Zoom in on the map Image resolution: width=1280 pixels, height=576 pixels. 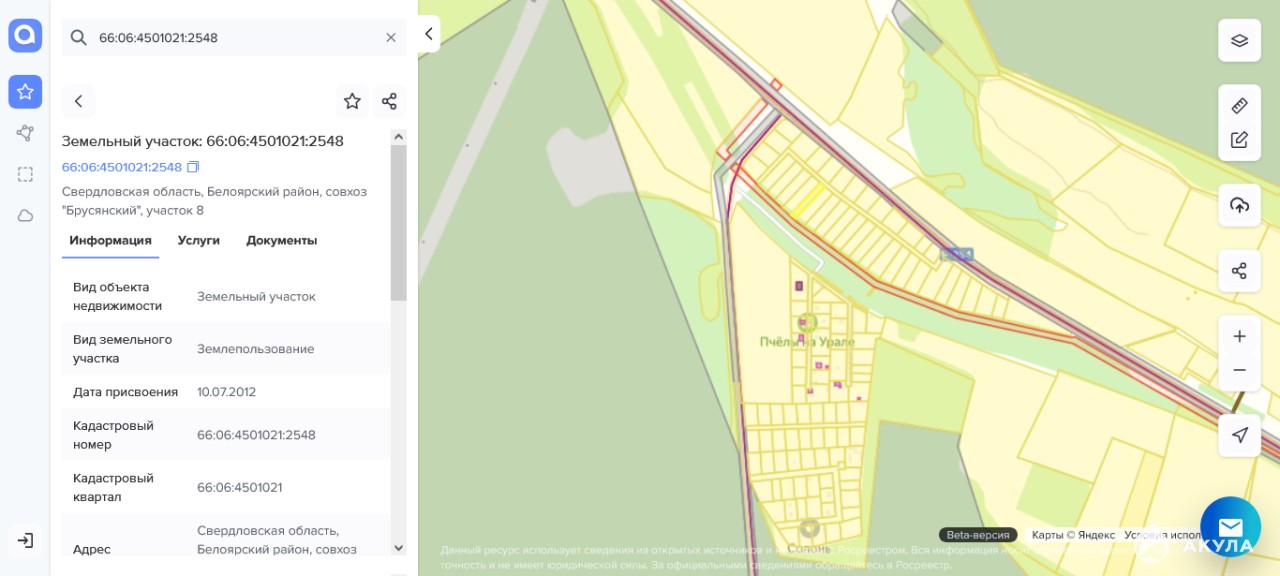coord(1239,336)
